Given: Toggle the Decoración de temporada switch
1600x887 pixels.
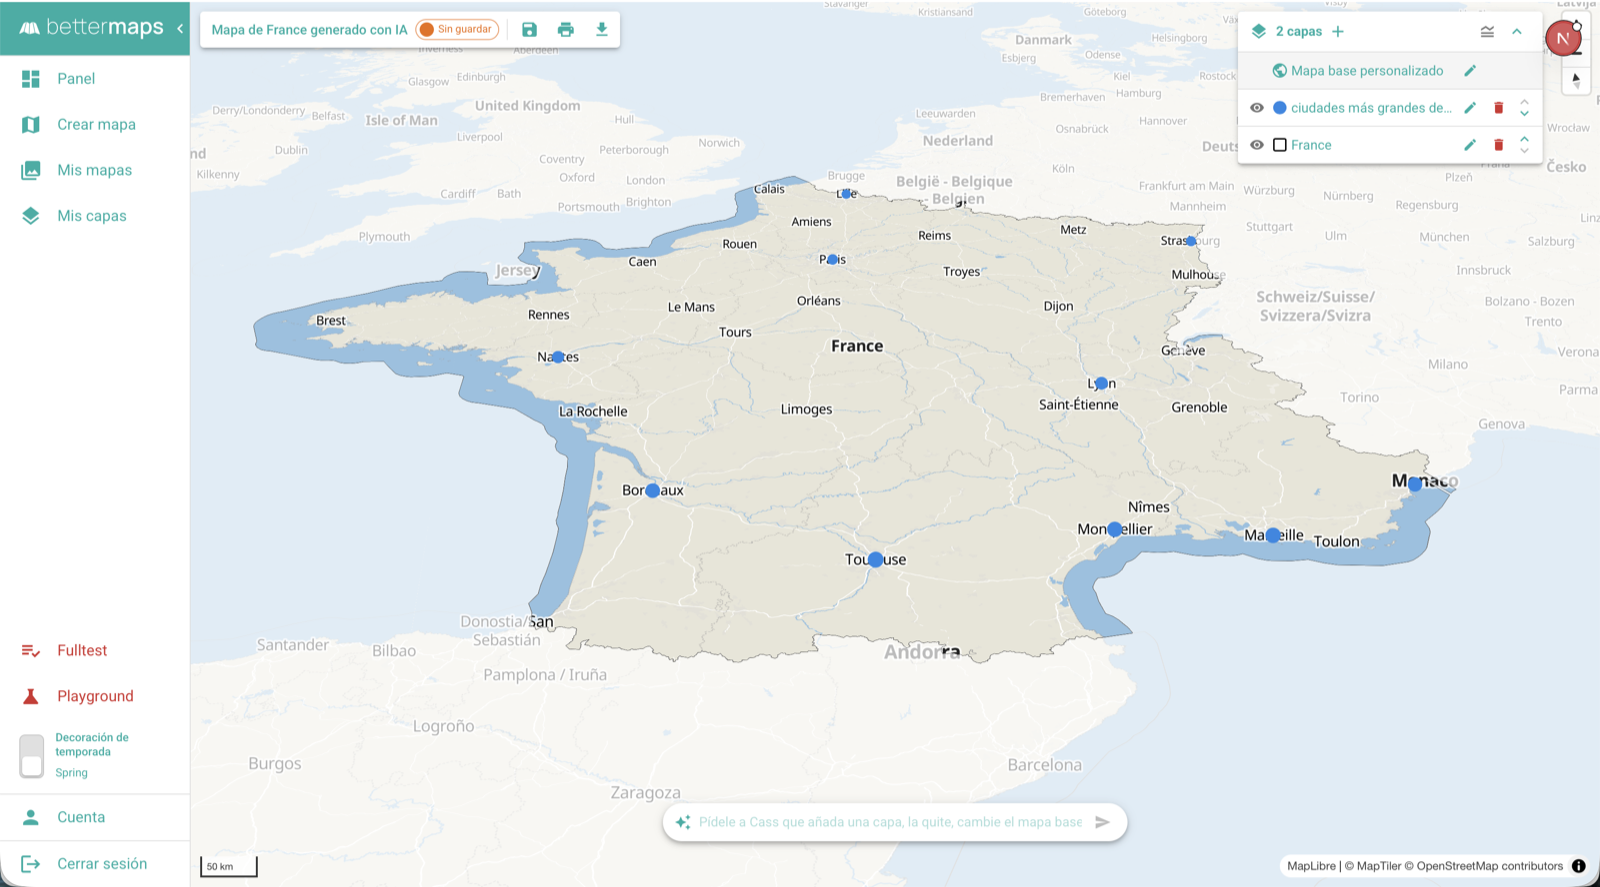Looking at the screenshot, I should click(32, 756).
